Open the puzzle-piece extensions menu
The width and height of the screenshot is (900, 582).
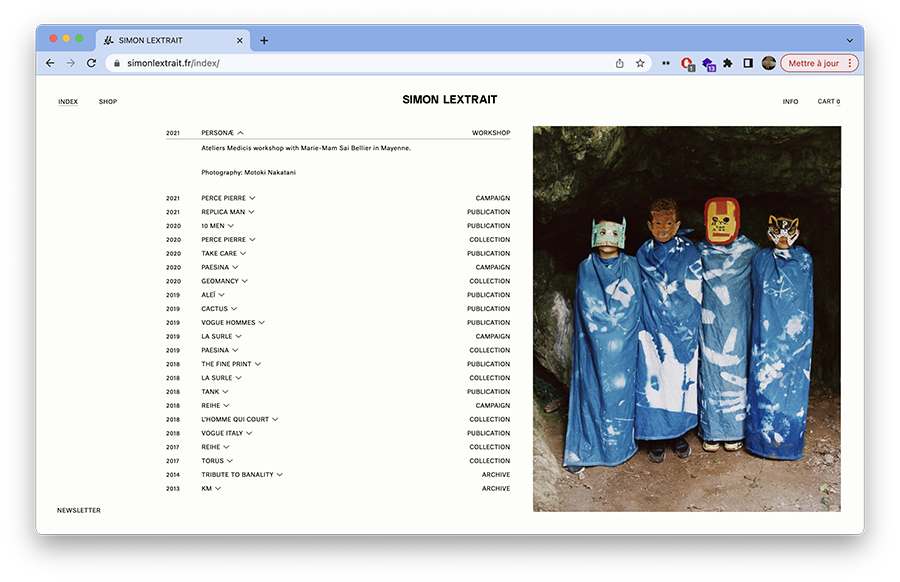pos(728,63)
